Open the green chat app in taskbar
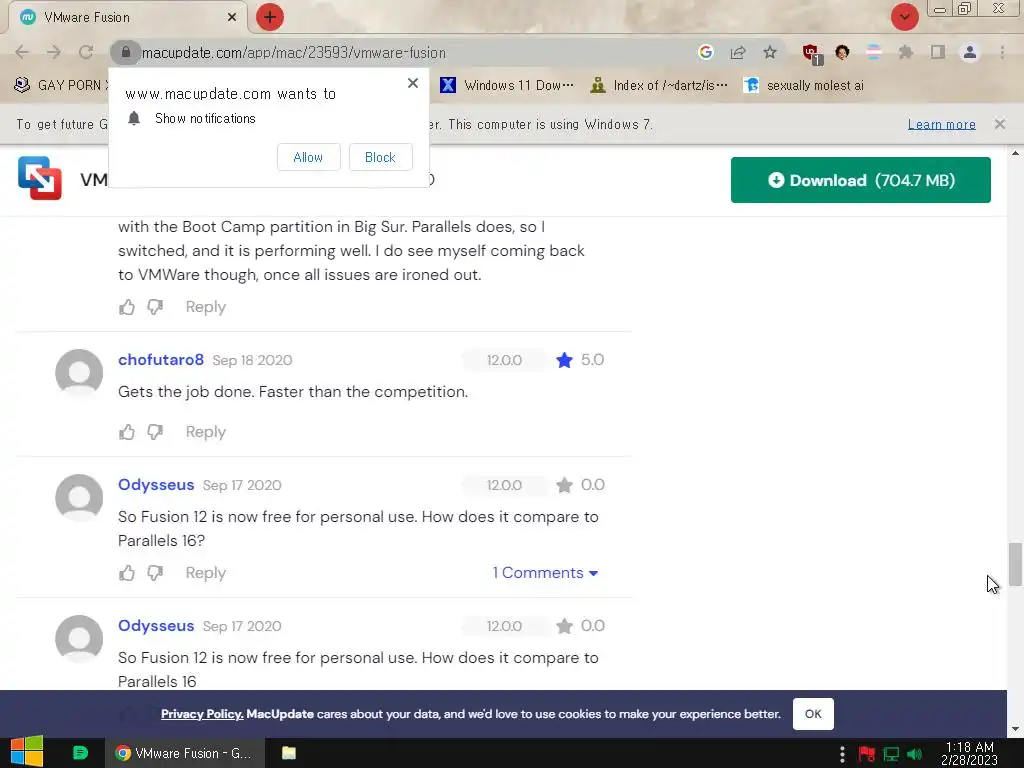 [80, 753]
